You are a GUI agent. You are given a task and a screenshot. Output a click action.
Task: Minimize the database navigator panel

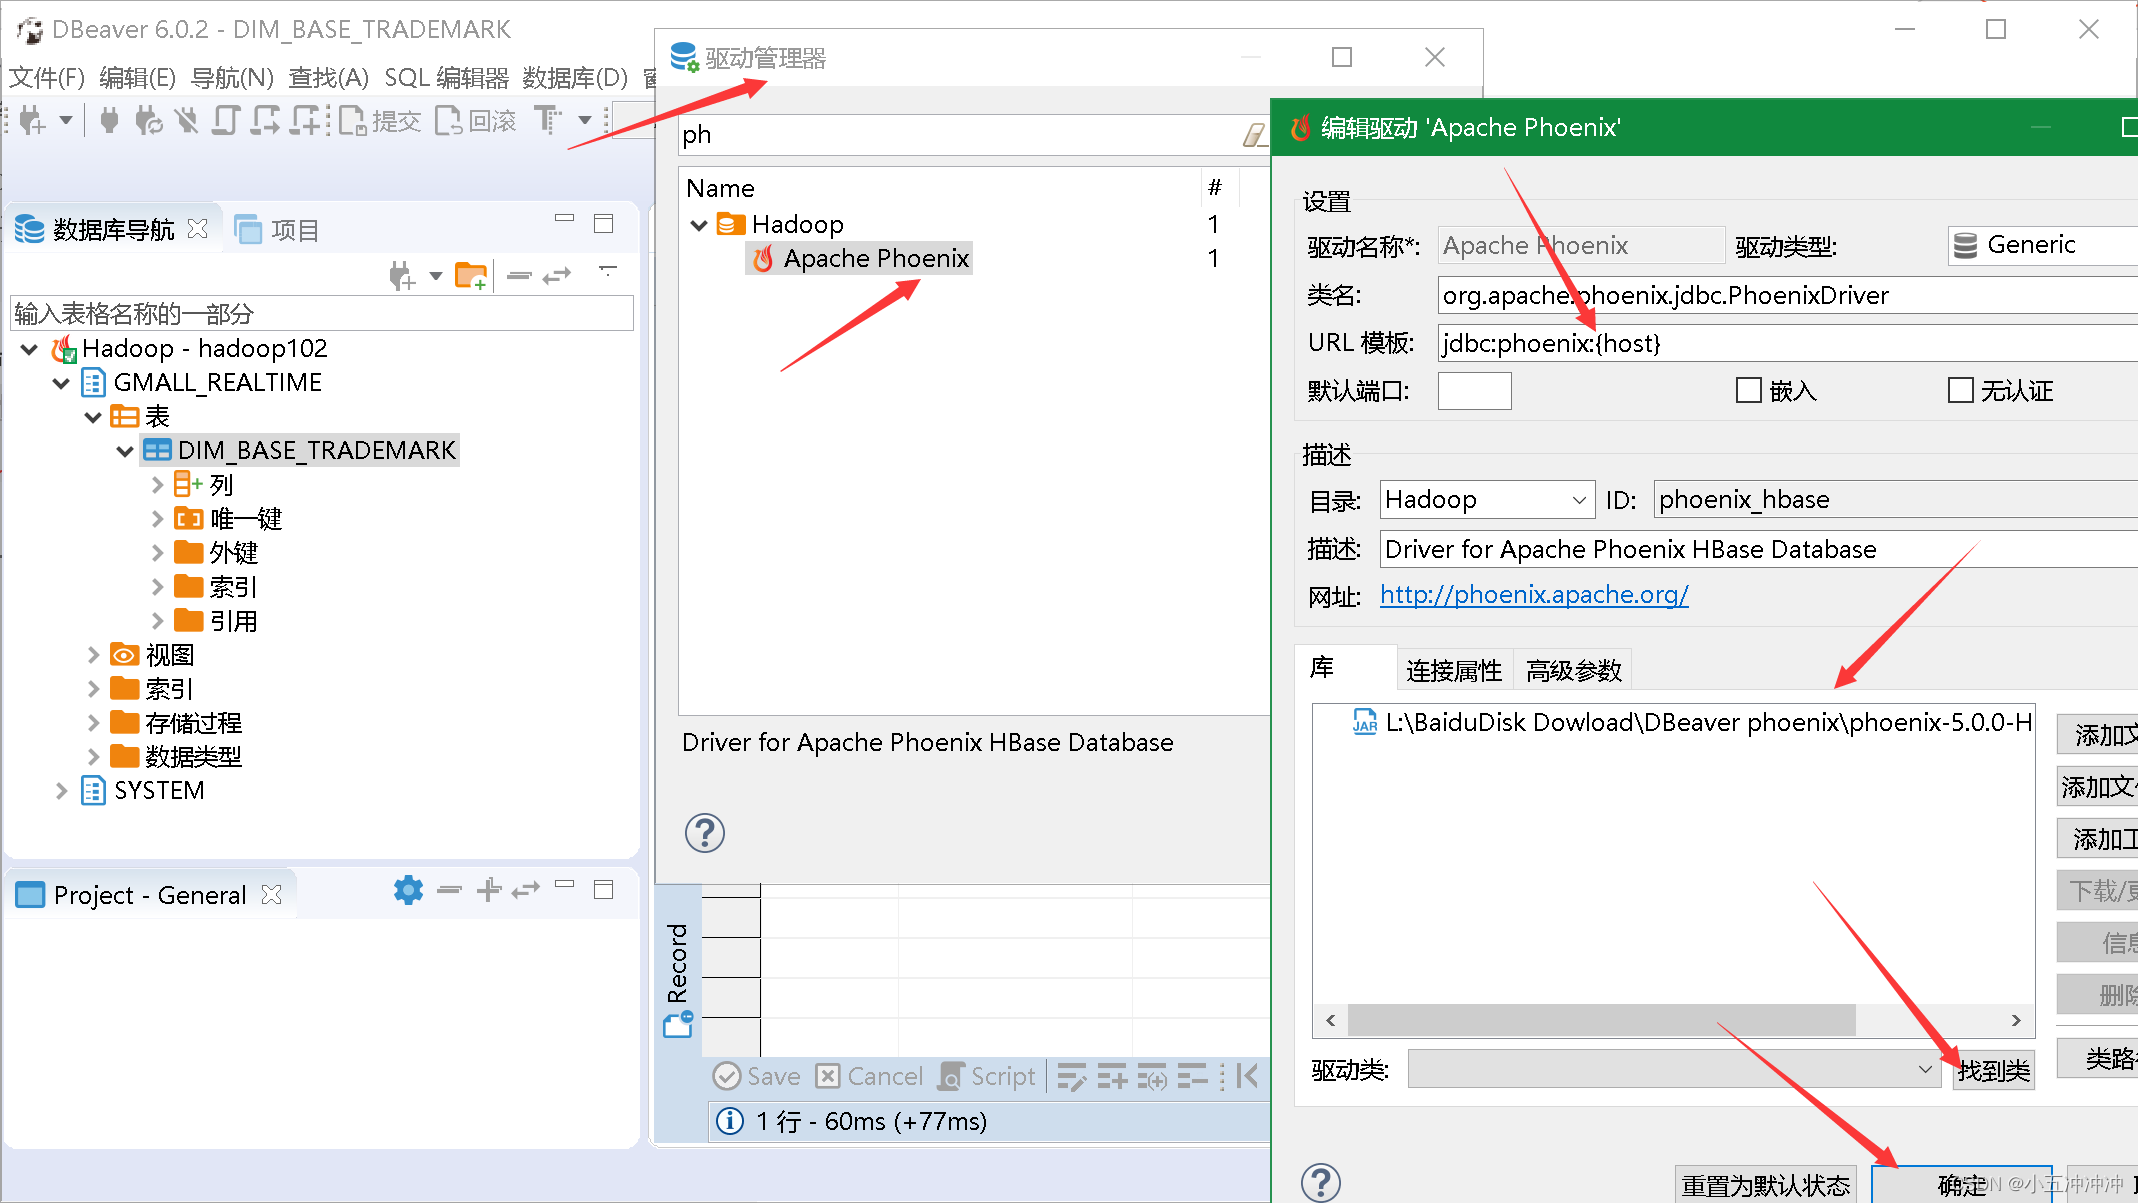tap(565, 218)
